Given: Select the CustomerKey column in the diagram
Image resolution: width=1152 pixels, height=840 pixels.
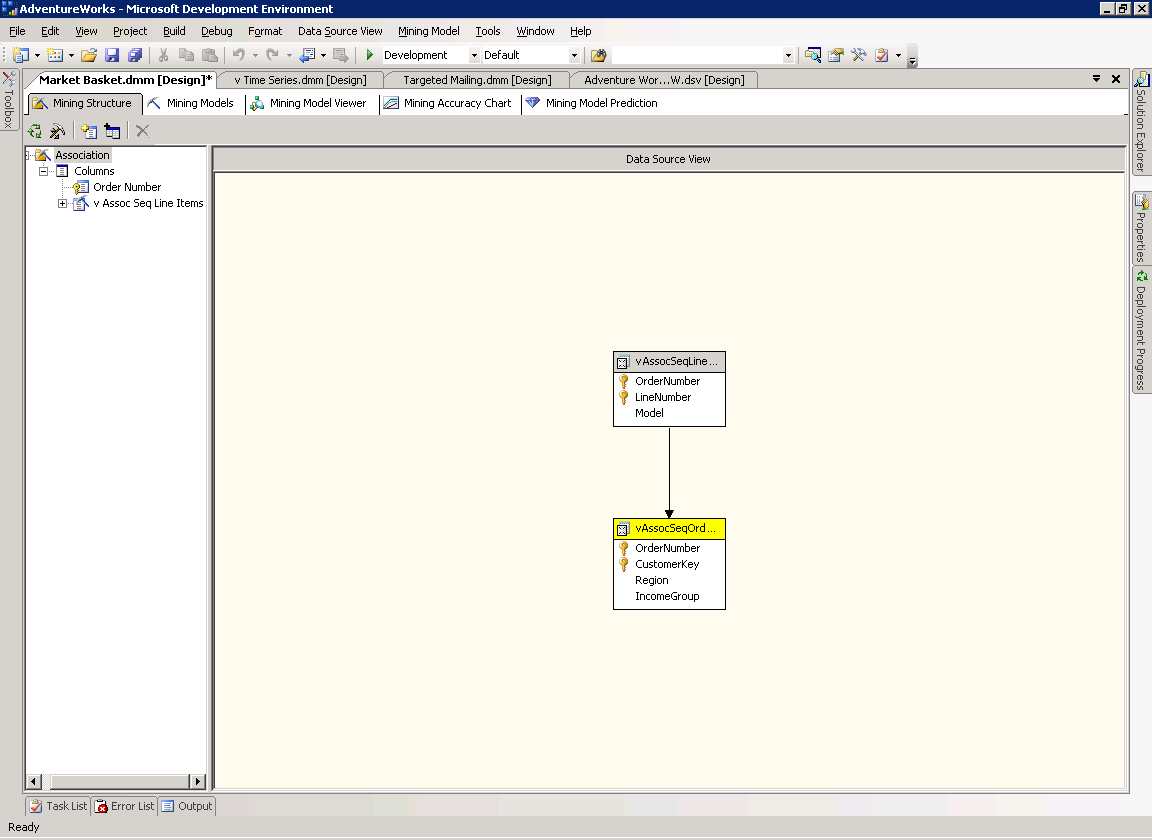Looking at the screenshot, I should click(x=667, y=564).
